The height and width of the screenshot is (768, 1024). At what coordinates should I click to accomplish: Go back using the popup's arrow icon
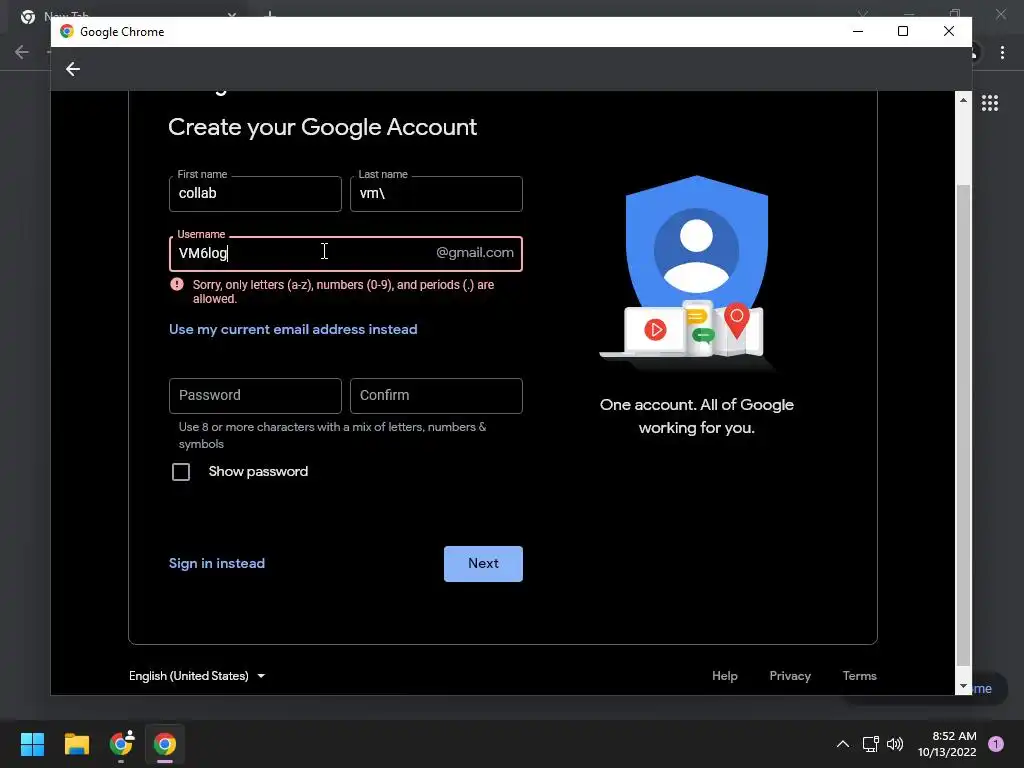(72, 69)
